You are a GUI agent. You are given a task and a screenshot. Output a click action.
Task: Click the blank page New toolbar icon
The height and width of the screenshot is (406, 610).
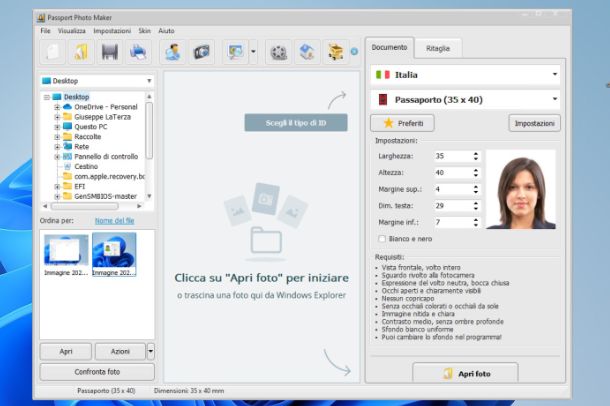[x=53, y=52]
